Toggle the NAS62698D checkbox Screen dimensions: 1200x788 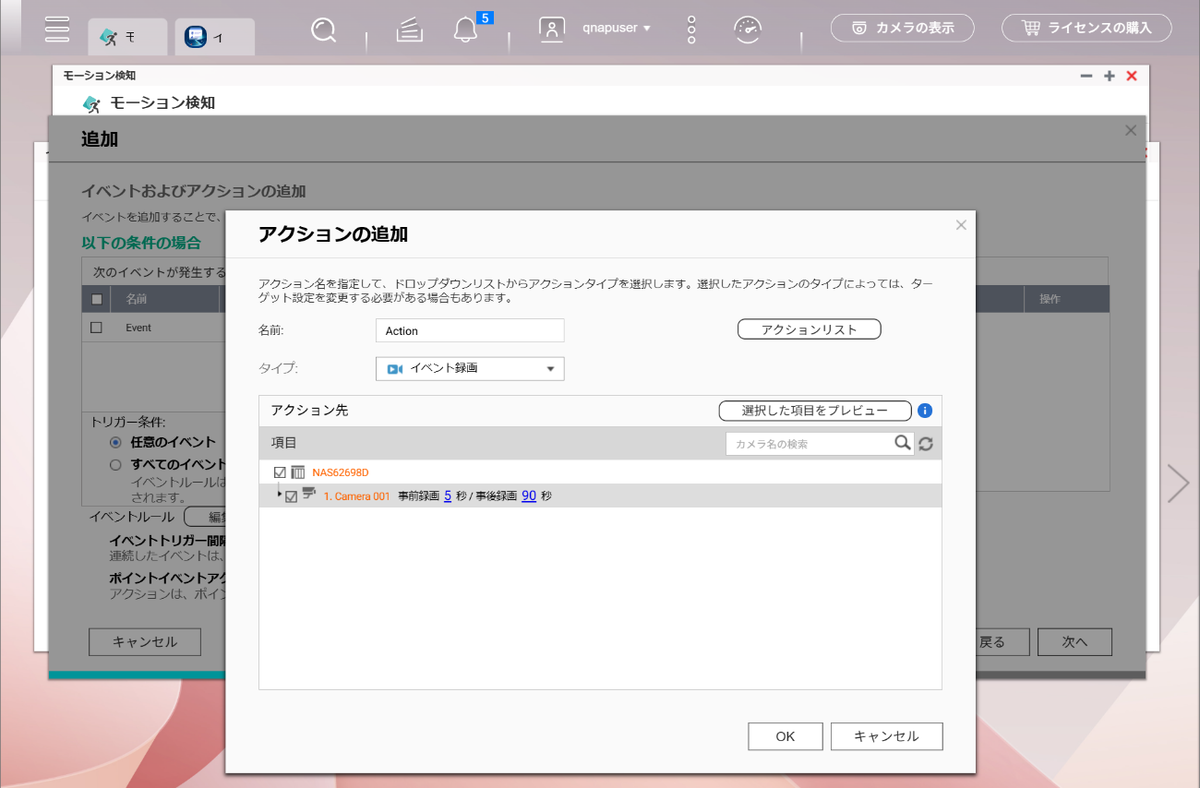tap(280, 472)
